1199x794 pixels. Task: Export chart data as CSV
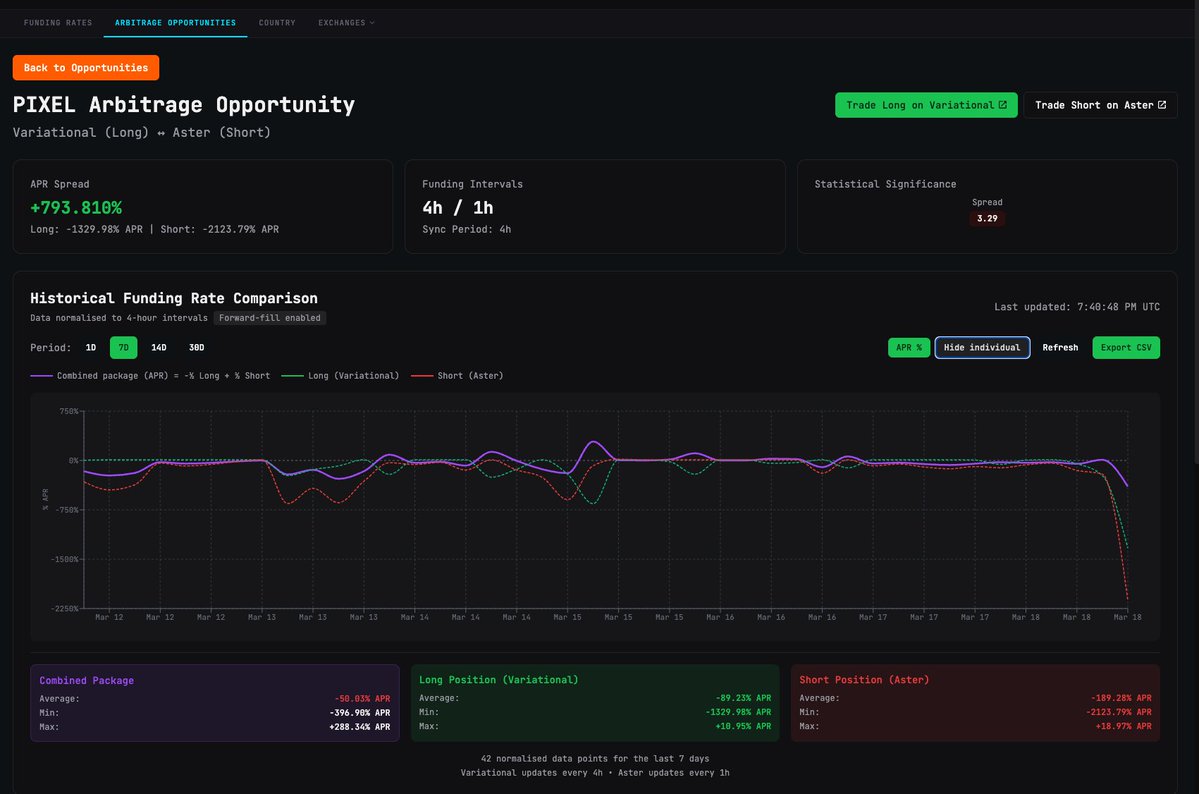point(1126,347)
